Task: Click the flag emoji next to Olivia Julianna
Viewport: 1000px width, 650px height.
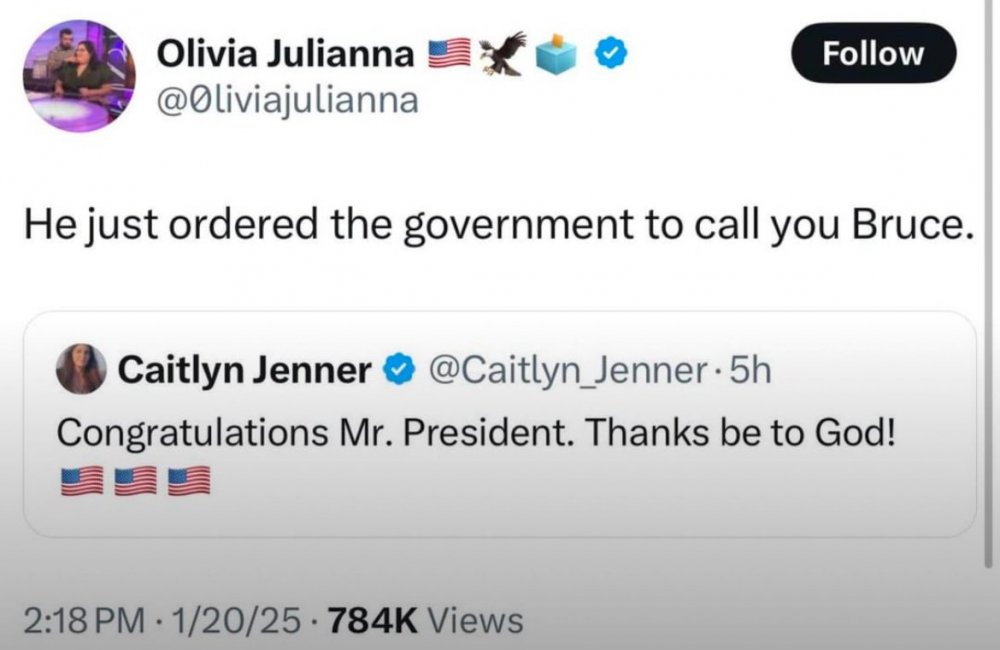Action: click(449, 53)
